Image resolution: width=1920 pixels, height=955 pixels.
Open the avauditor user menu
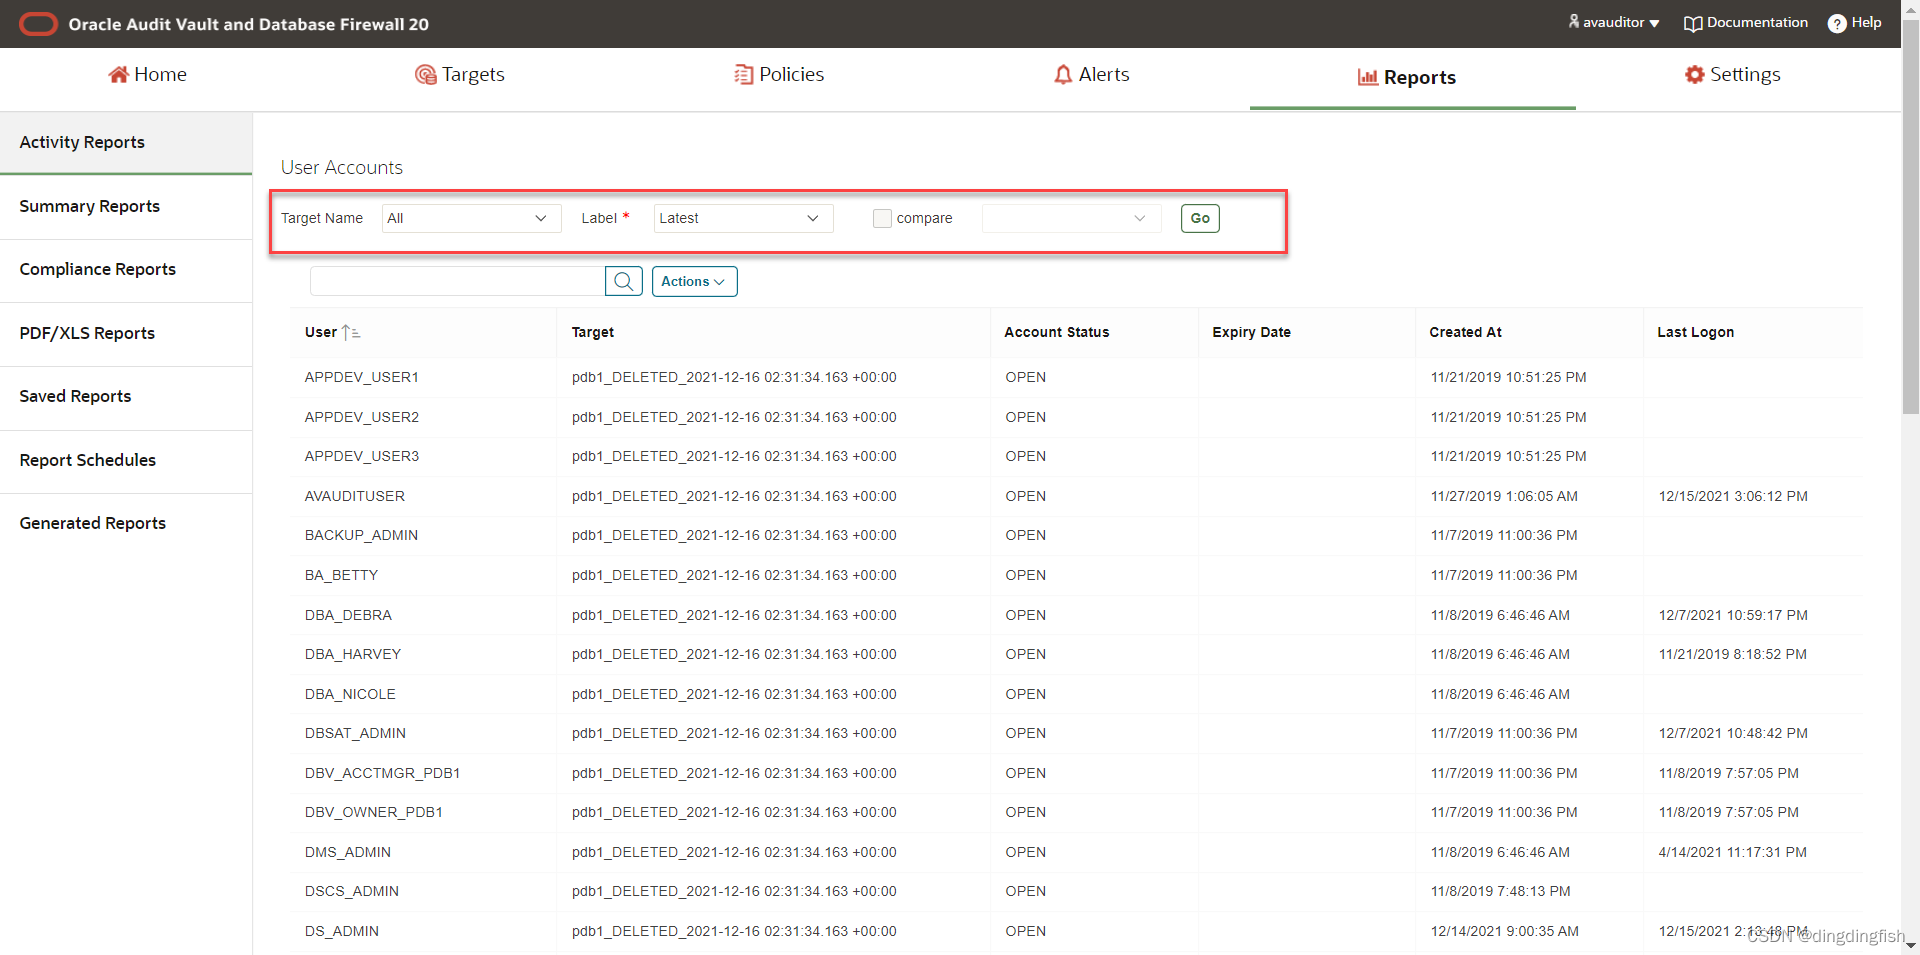point(1614,22)
